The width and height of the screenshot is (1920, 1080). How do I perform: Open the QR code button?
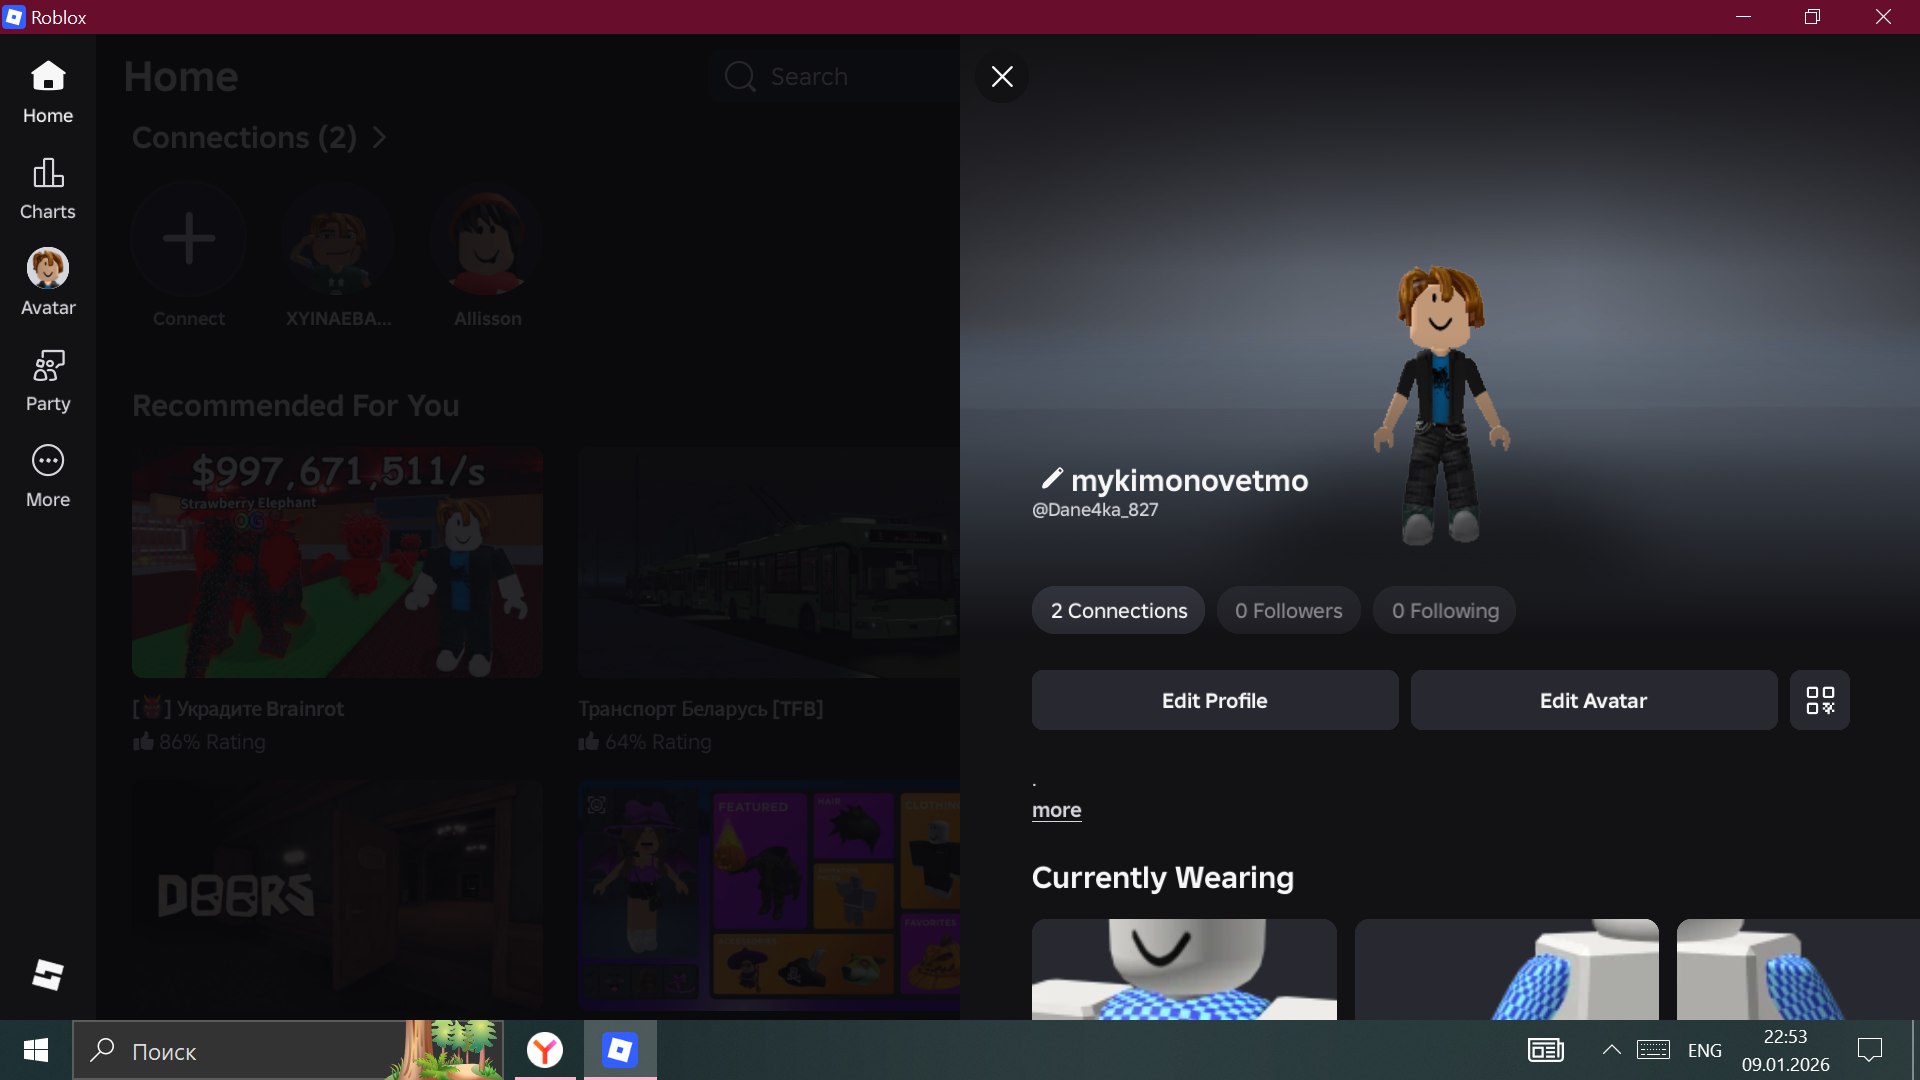(x=1819, y=700)
